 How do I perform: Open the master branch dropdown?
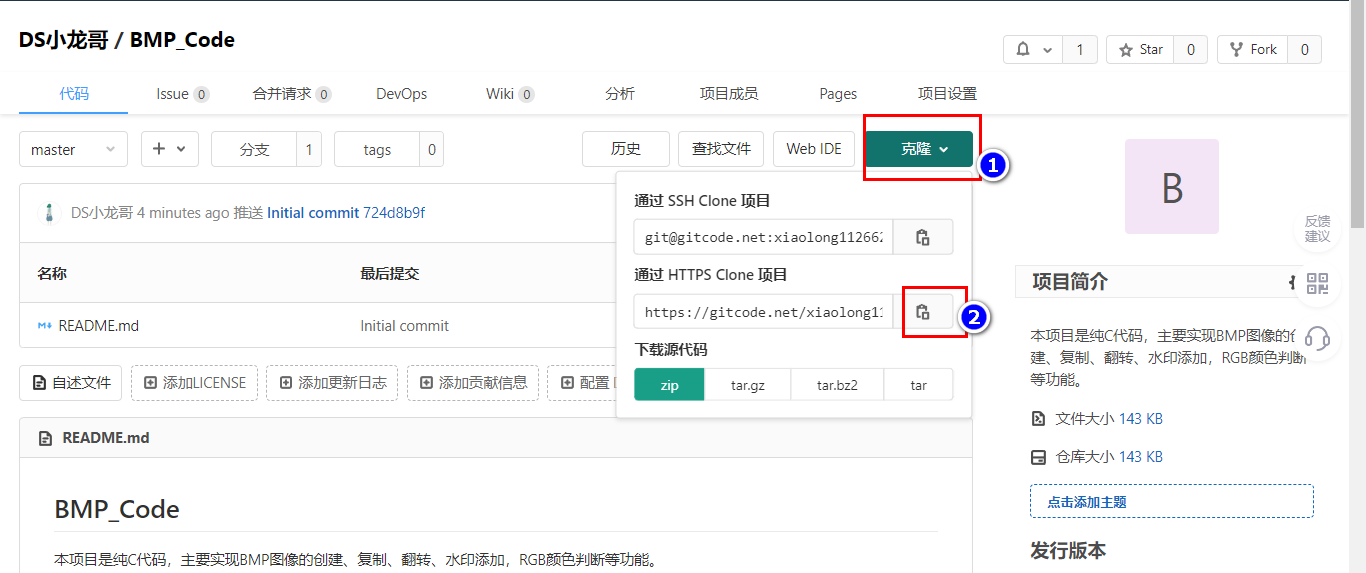pyautogui.click(x=74, y=149)
